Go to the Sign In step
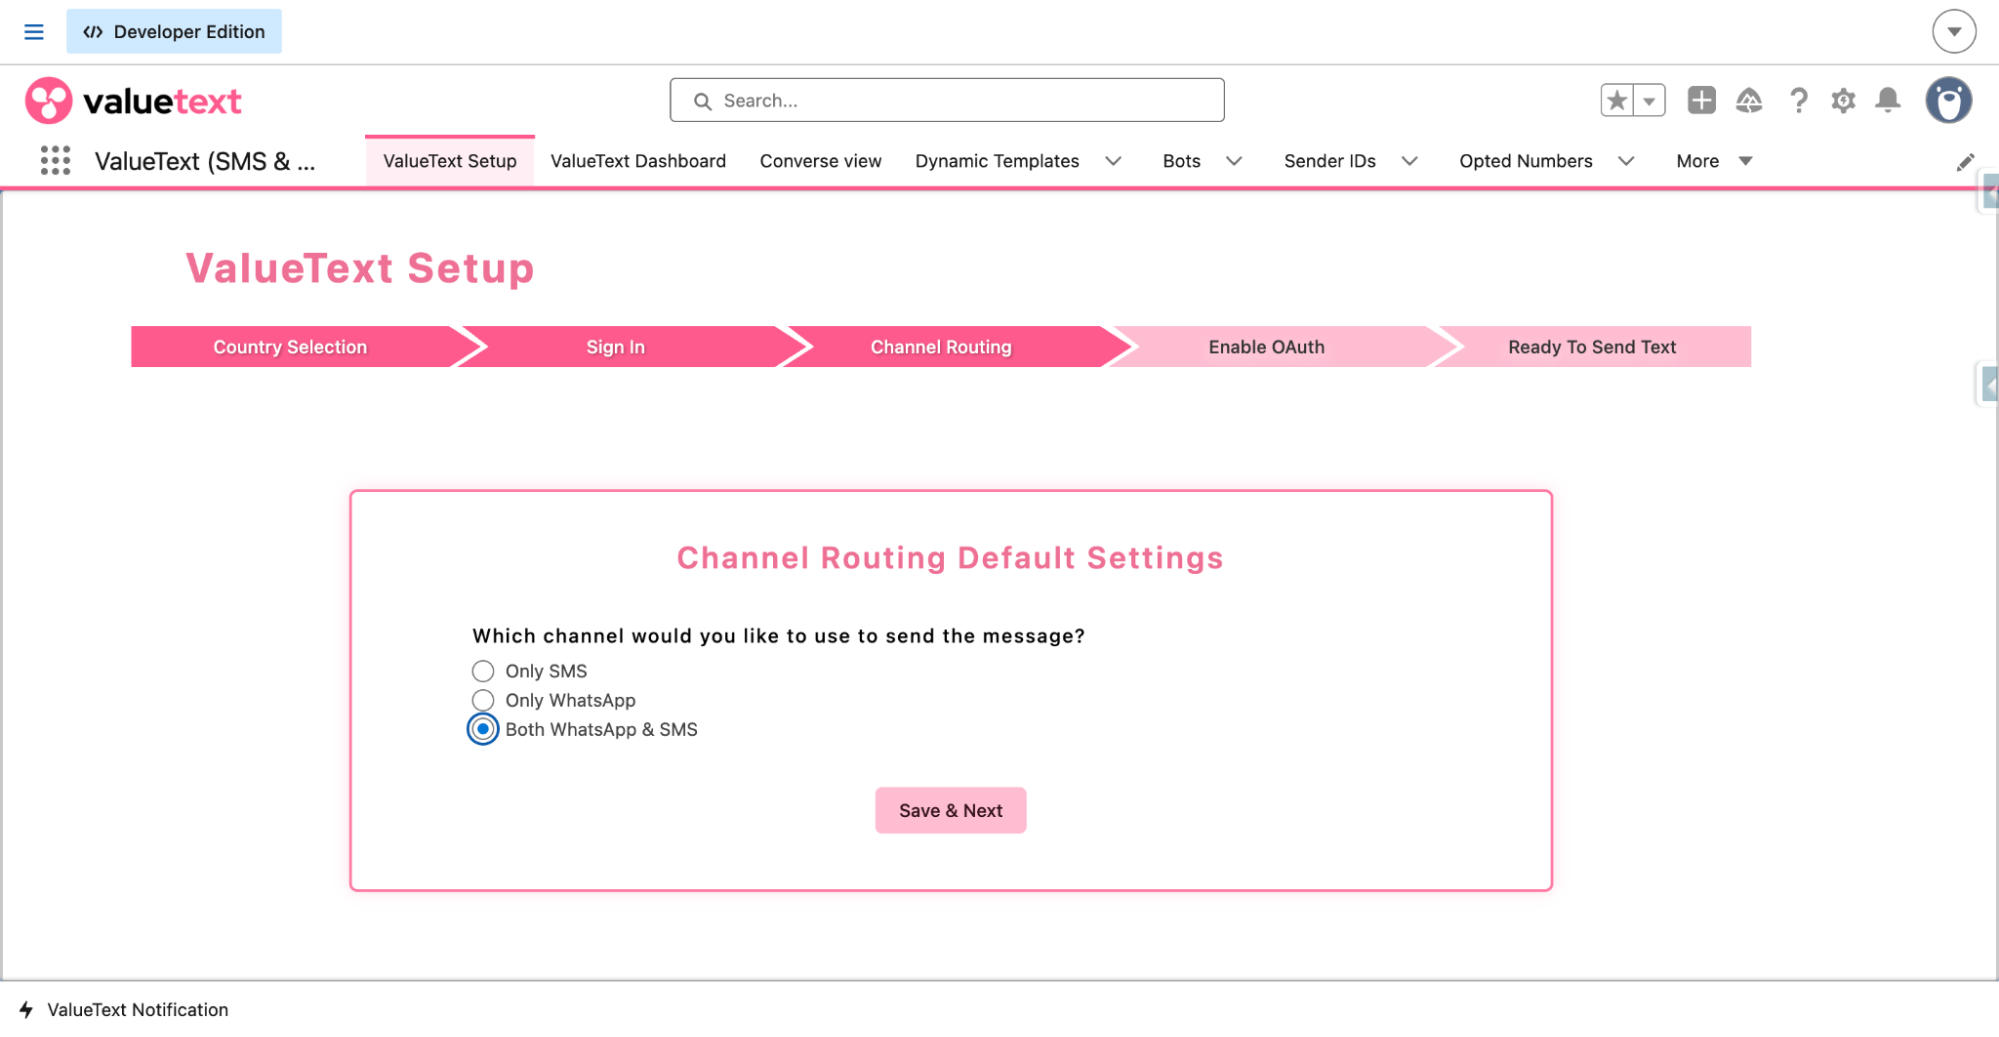 point(615,347)
